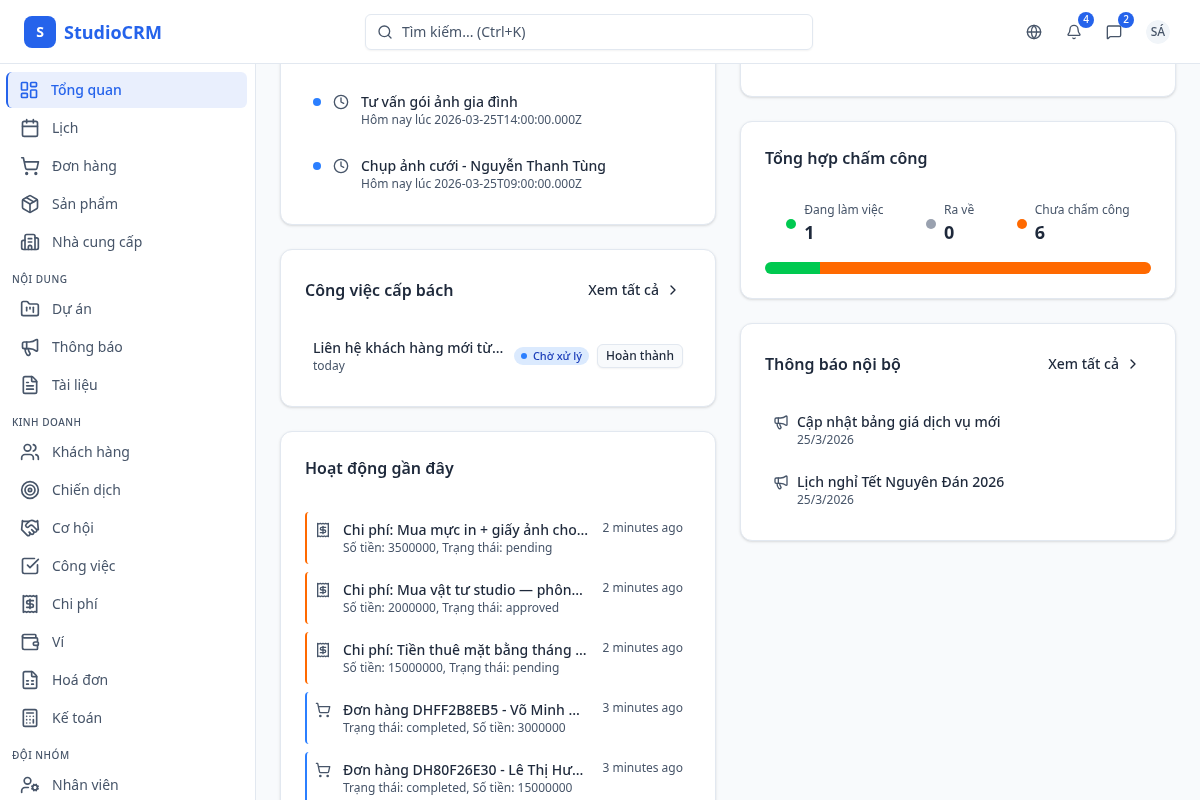
Task: Expand Công việc cấp bách via Xem tất cả
Action: point(633,290)
